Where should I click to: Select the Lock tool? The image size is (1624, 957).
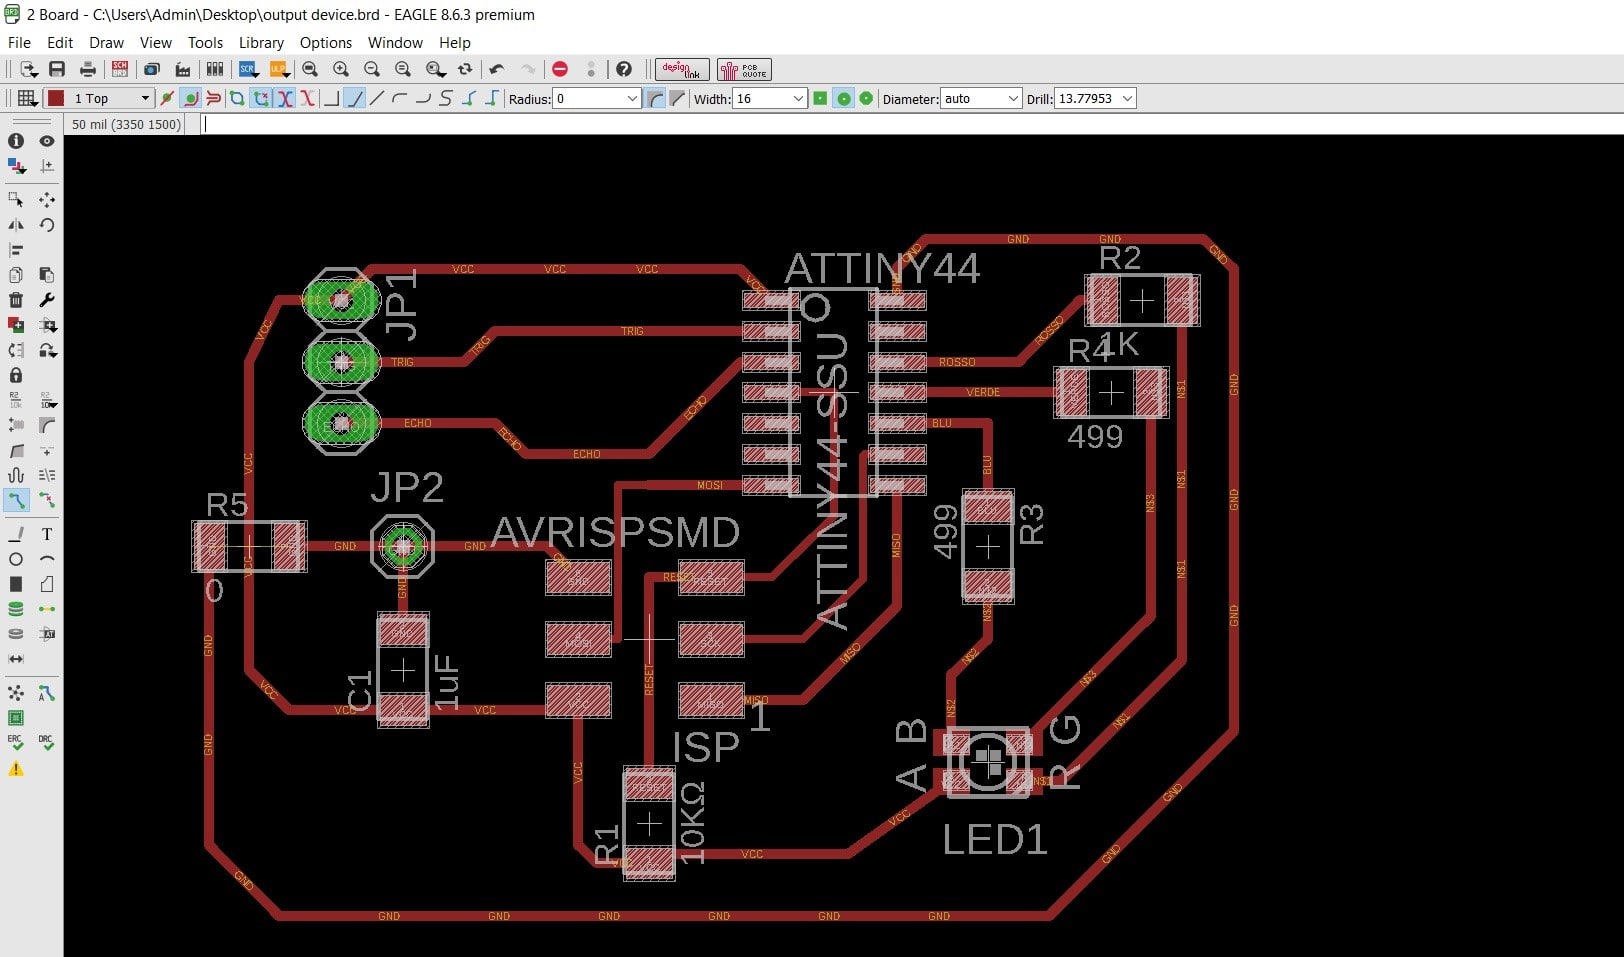pyautogui.click(x=16, y=375)
